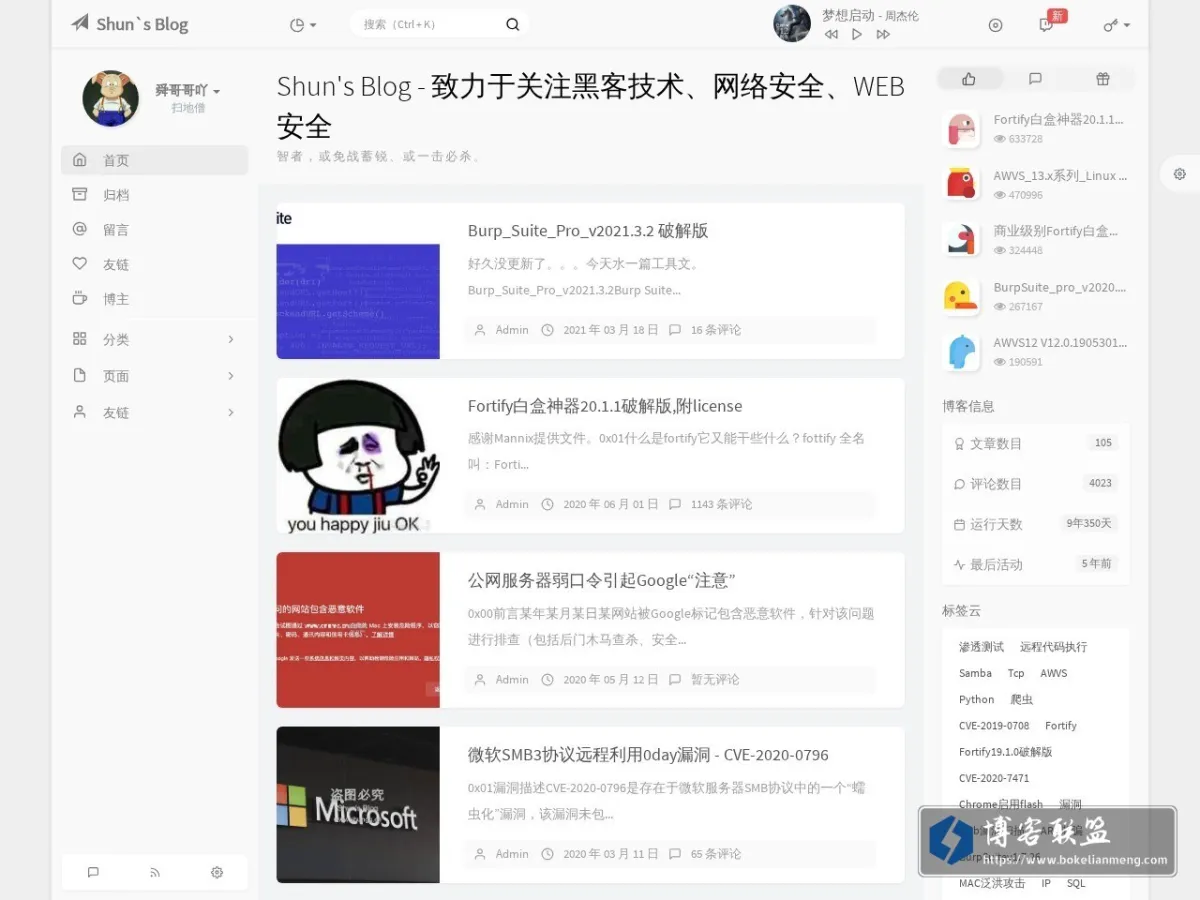Open the key login dropdown
Image resolution: width=1200 pixels, height=900 pixels.
1117,25
